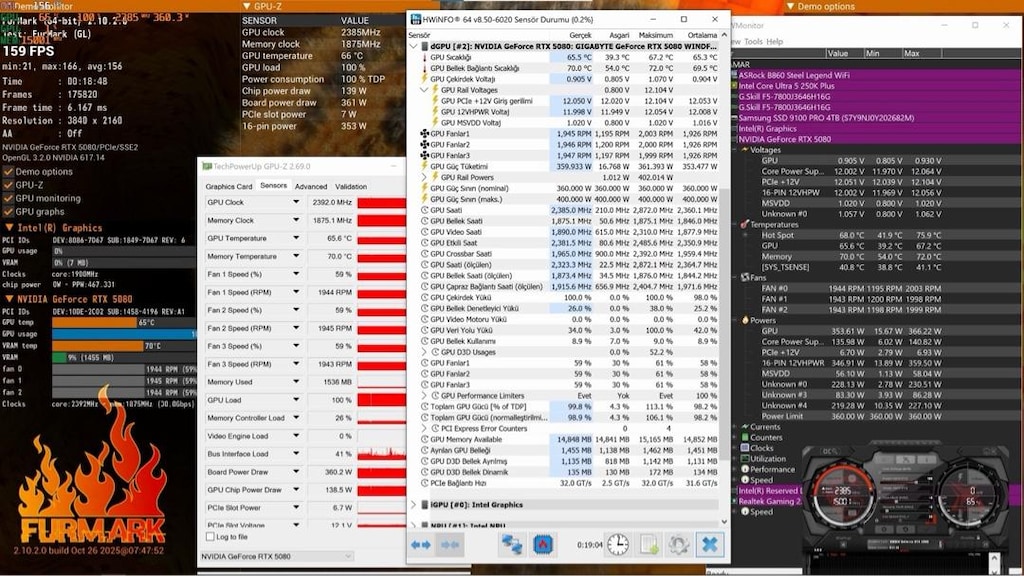This screenshot has height=576, width=1024.
Task: Click GPU-Z window title icon
Action: click(207, 167)
